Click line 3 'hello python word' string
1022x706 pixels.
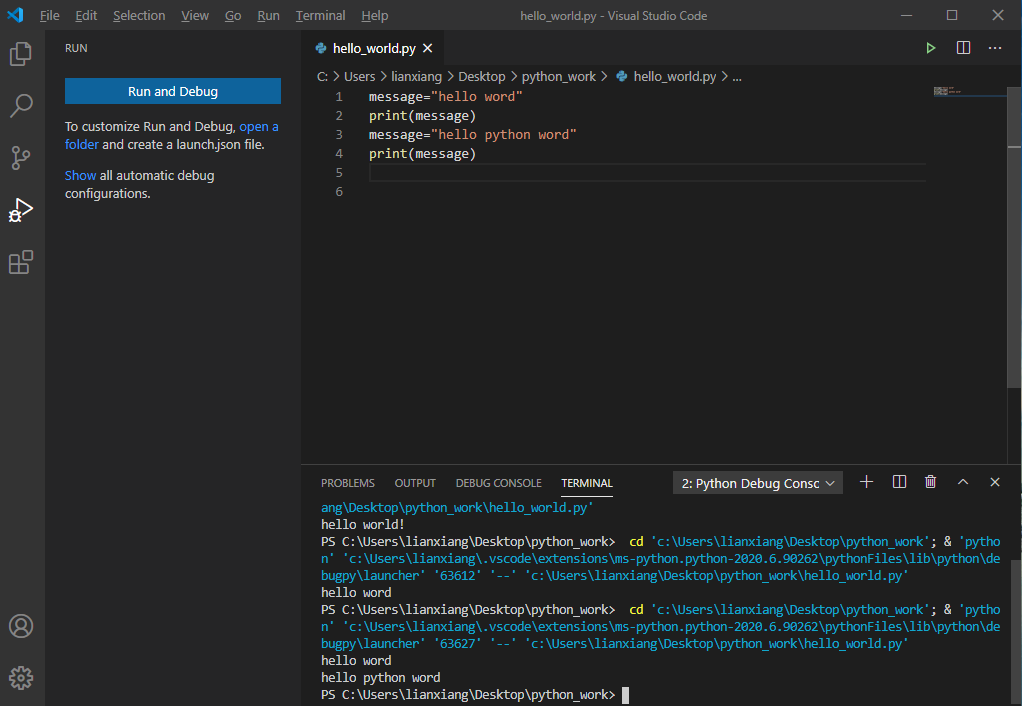503,134
